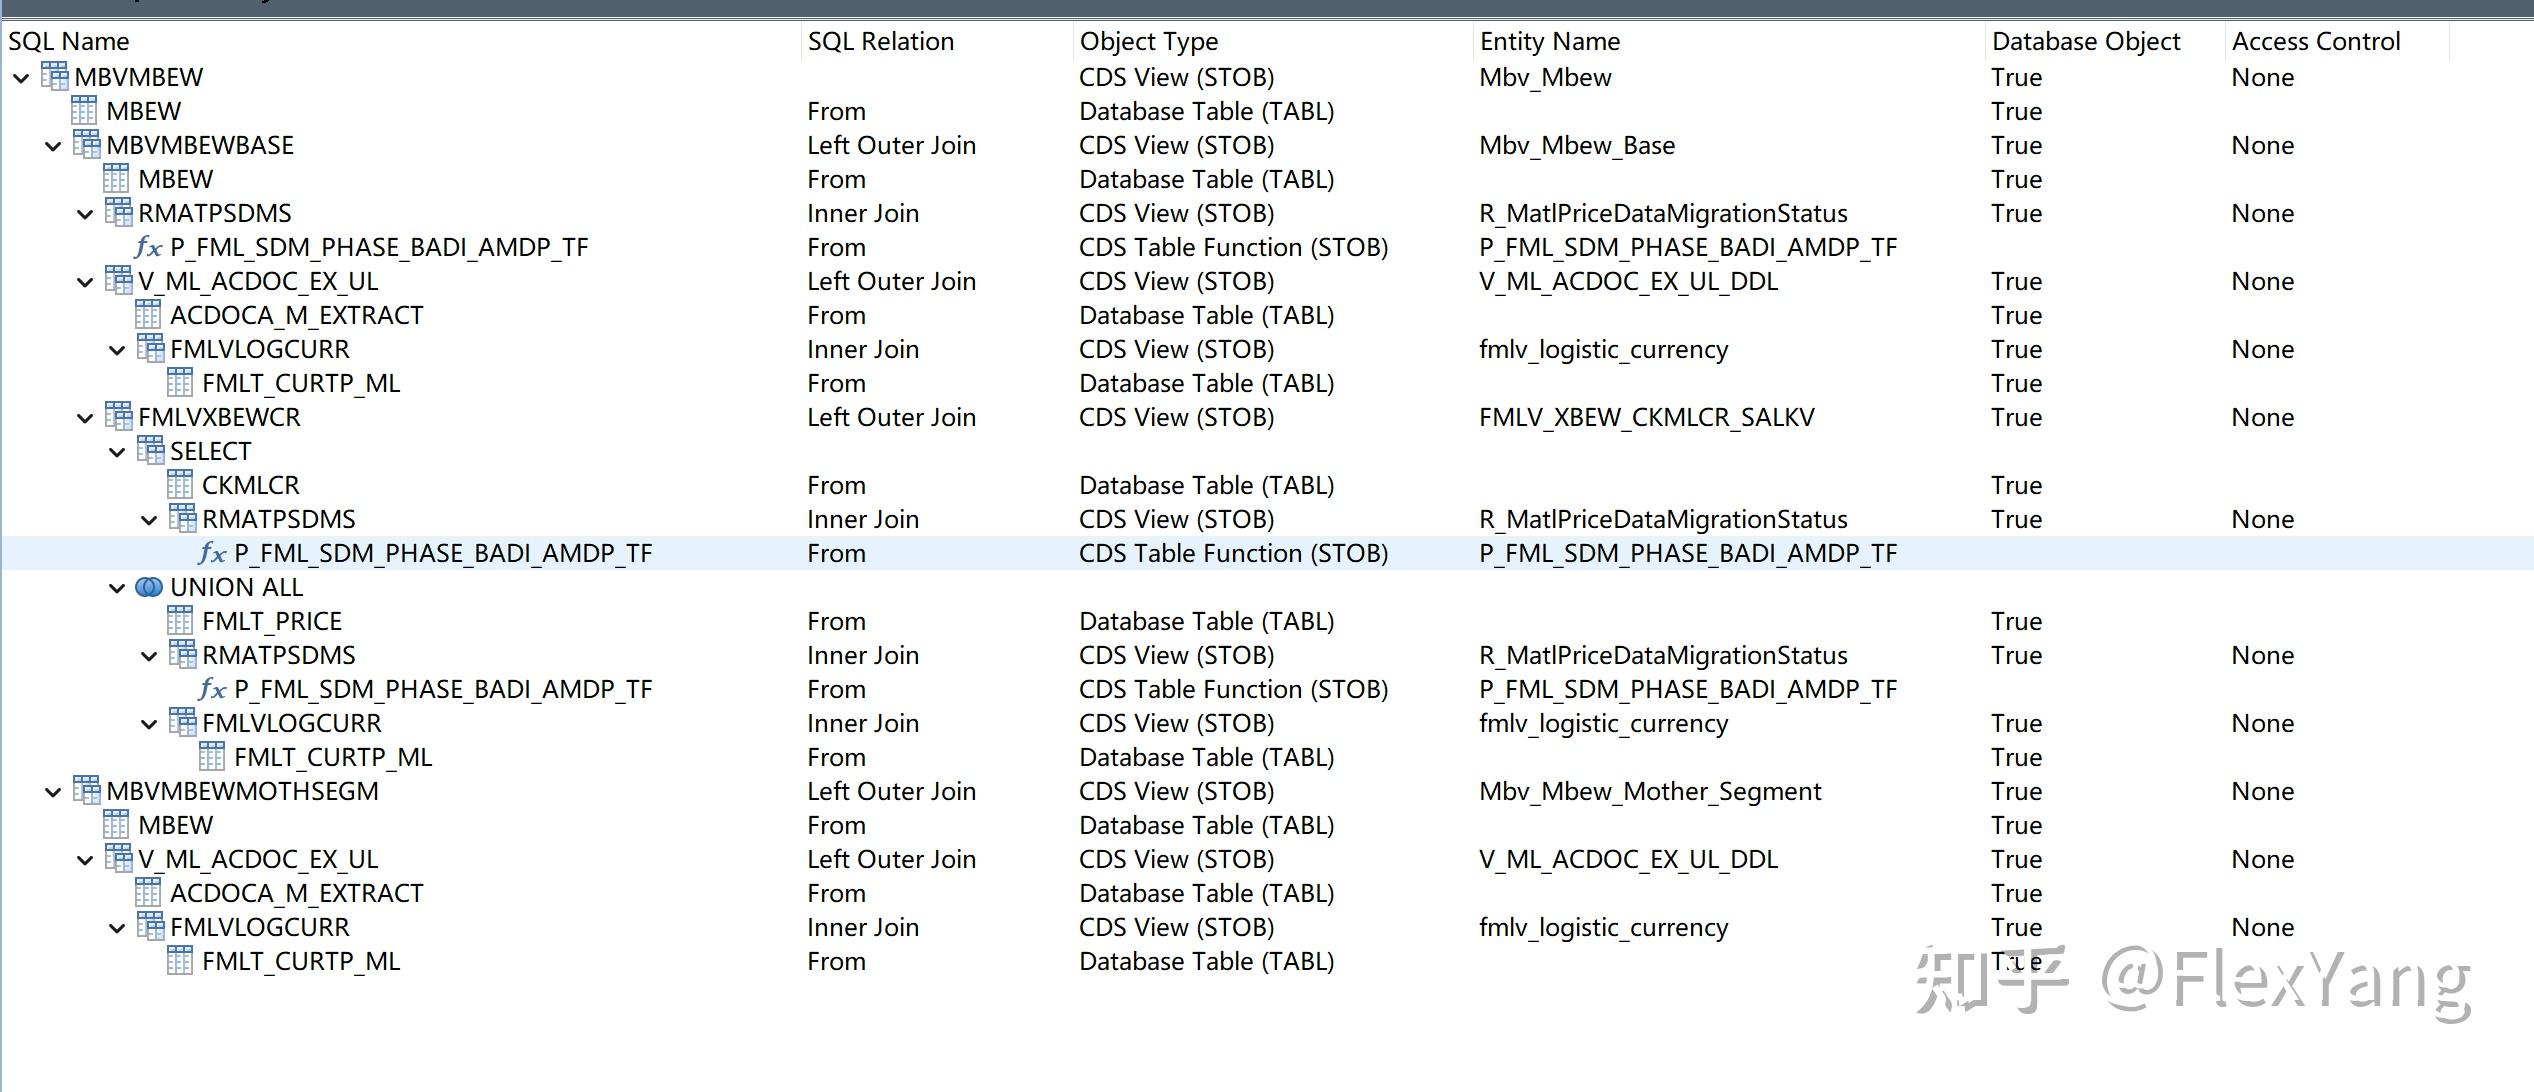Collapse the root MBVMBEW node
The width and height of the screenshot is (2534, 1092).
[x=21, y=78]
